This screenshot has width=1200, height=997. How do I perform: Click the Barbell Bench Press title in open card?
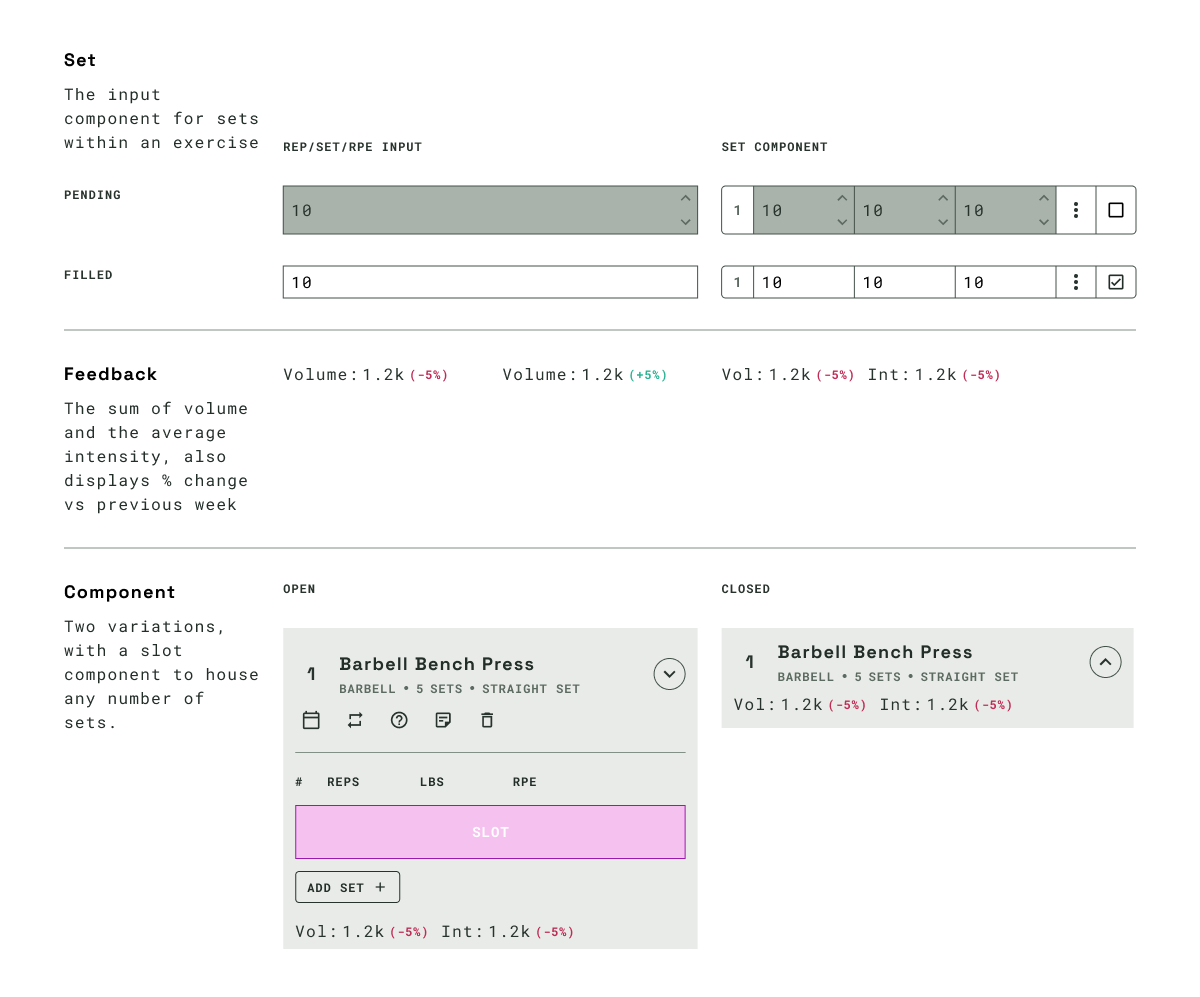(x=437, y=664)
